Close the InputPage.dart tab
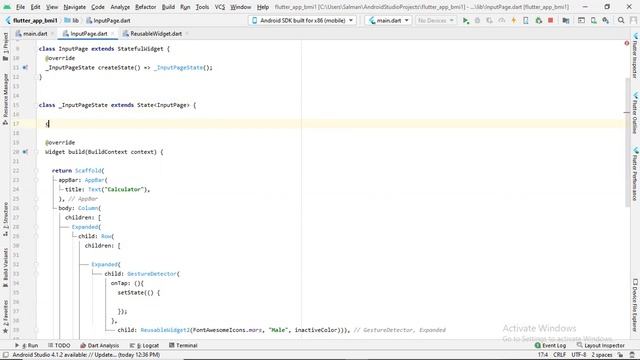 [x=112, y=33]
